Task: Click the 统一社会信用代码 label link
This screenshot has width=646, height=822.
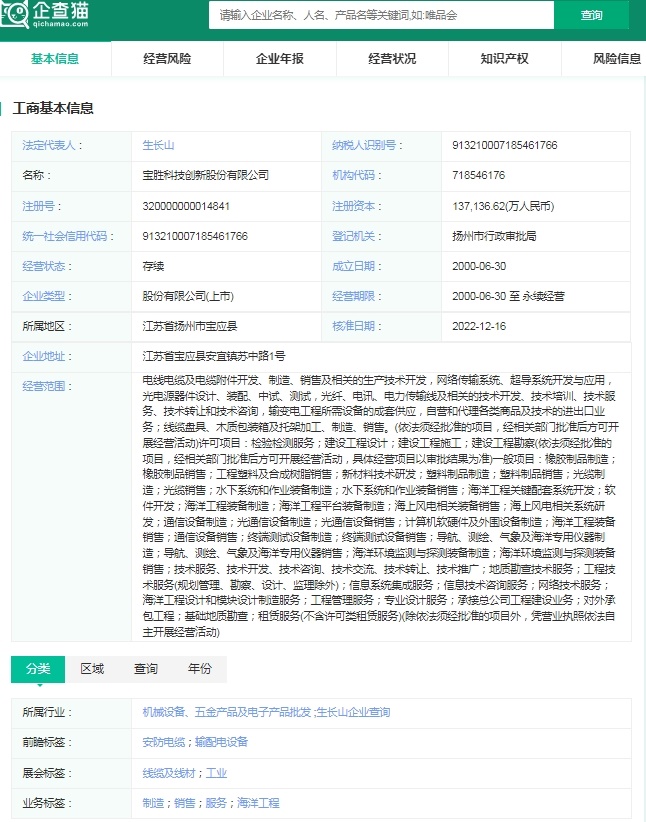Action: tap(64, 236)
